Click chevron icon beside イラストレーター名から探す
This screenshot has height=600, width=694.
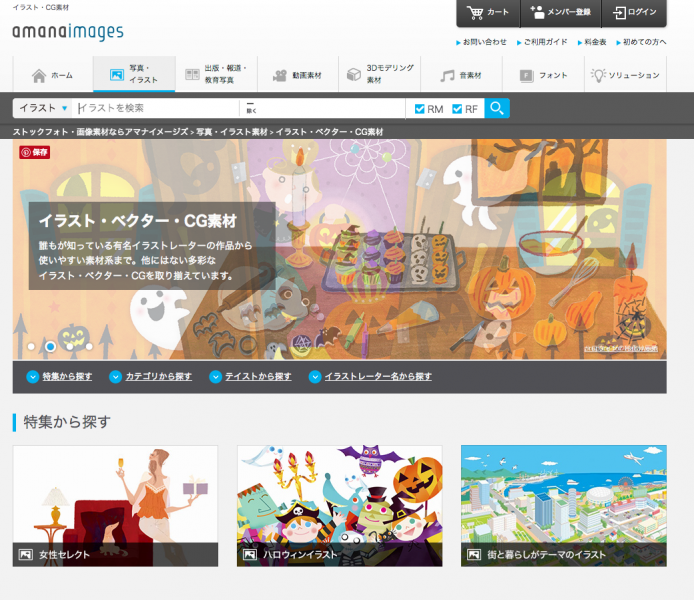click(x=315, y=377)
